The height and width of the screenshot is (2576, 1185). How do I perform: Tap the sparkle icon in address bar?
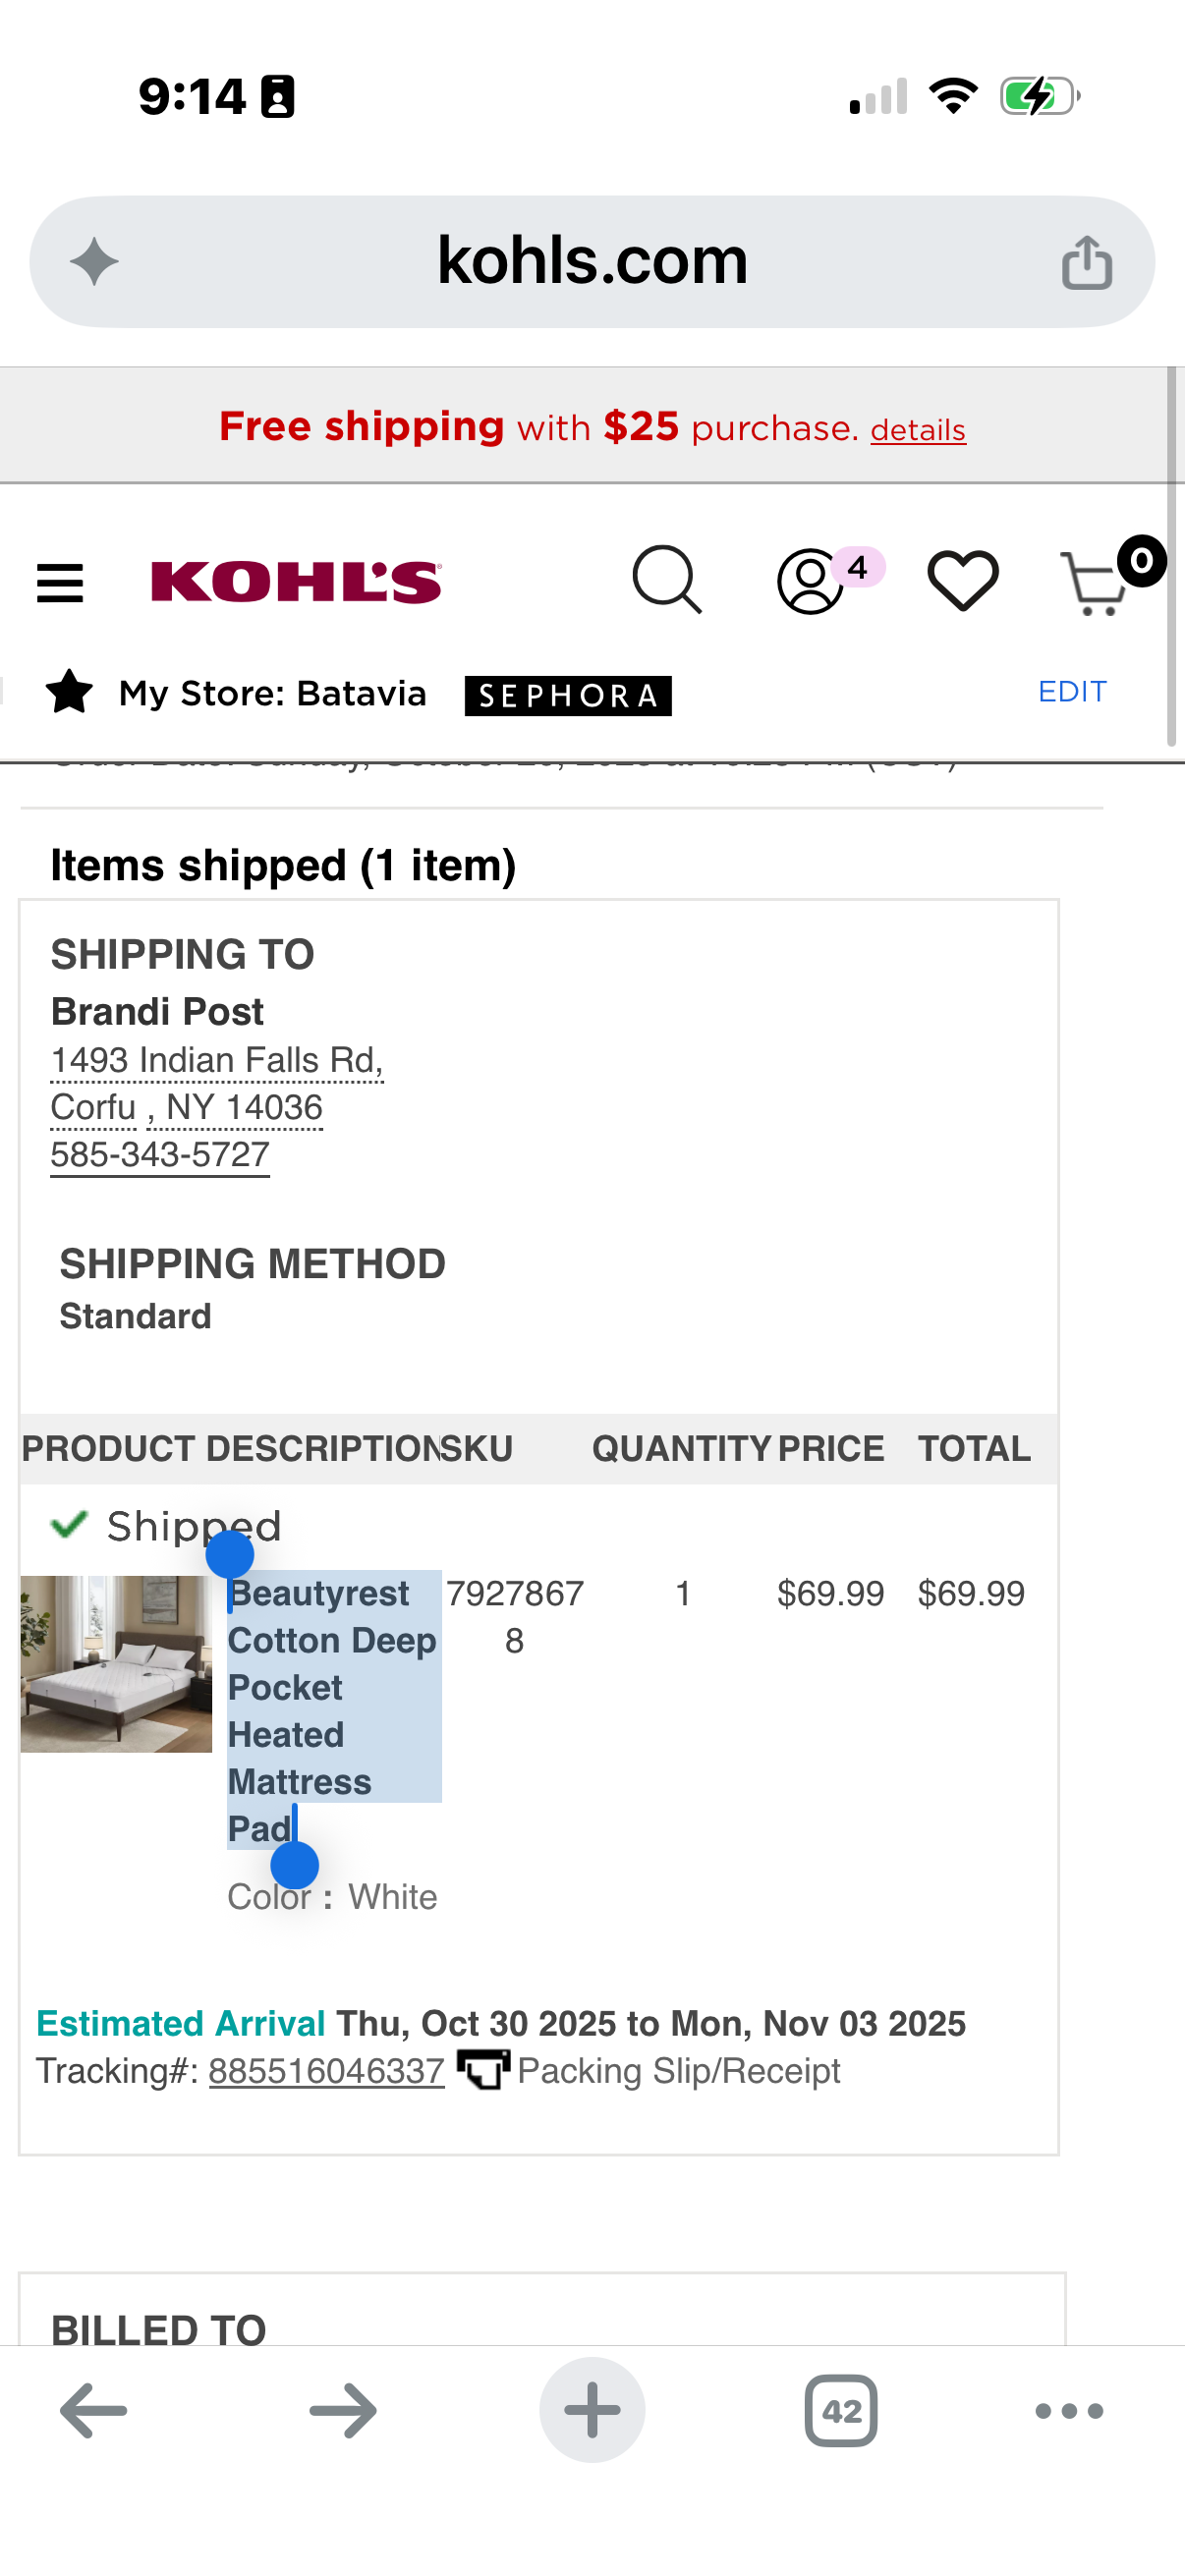(95, 262)
